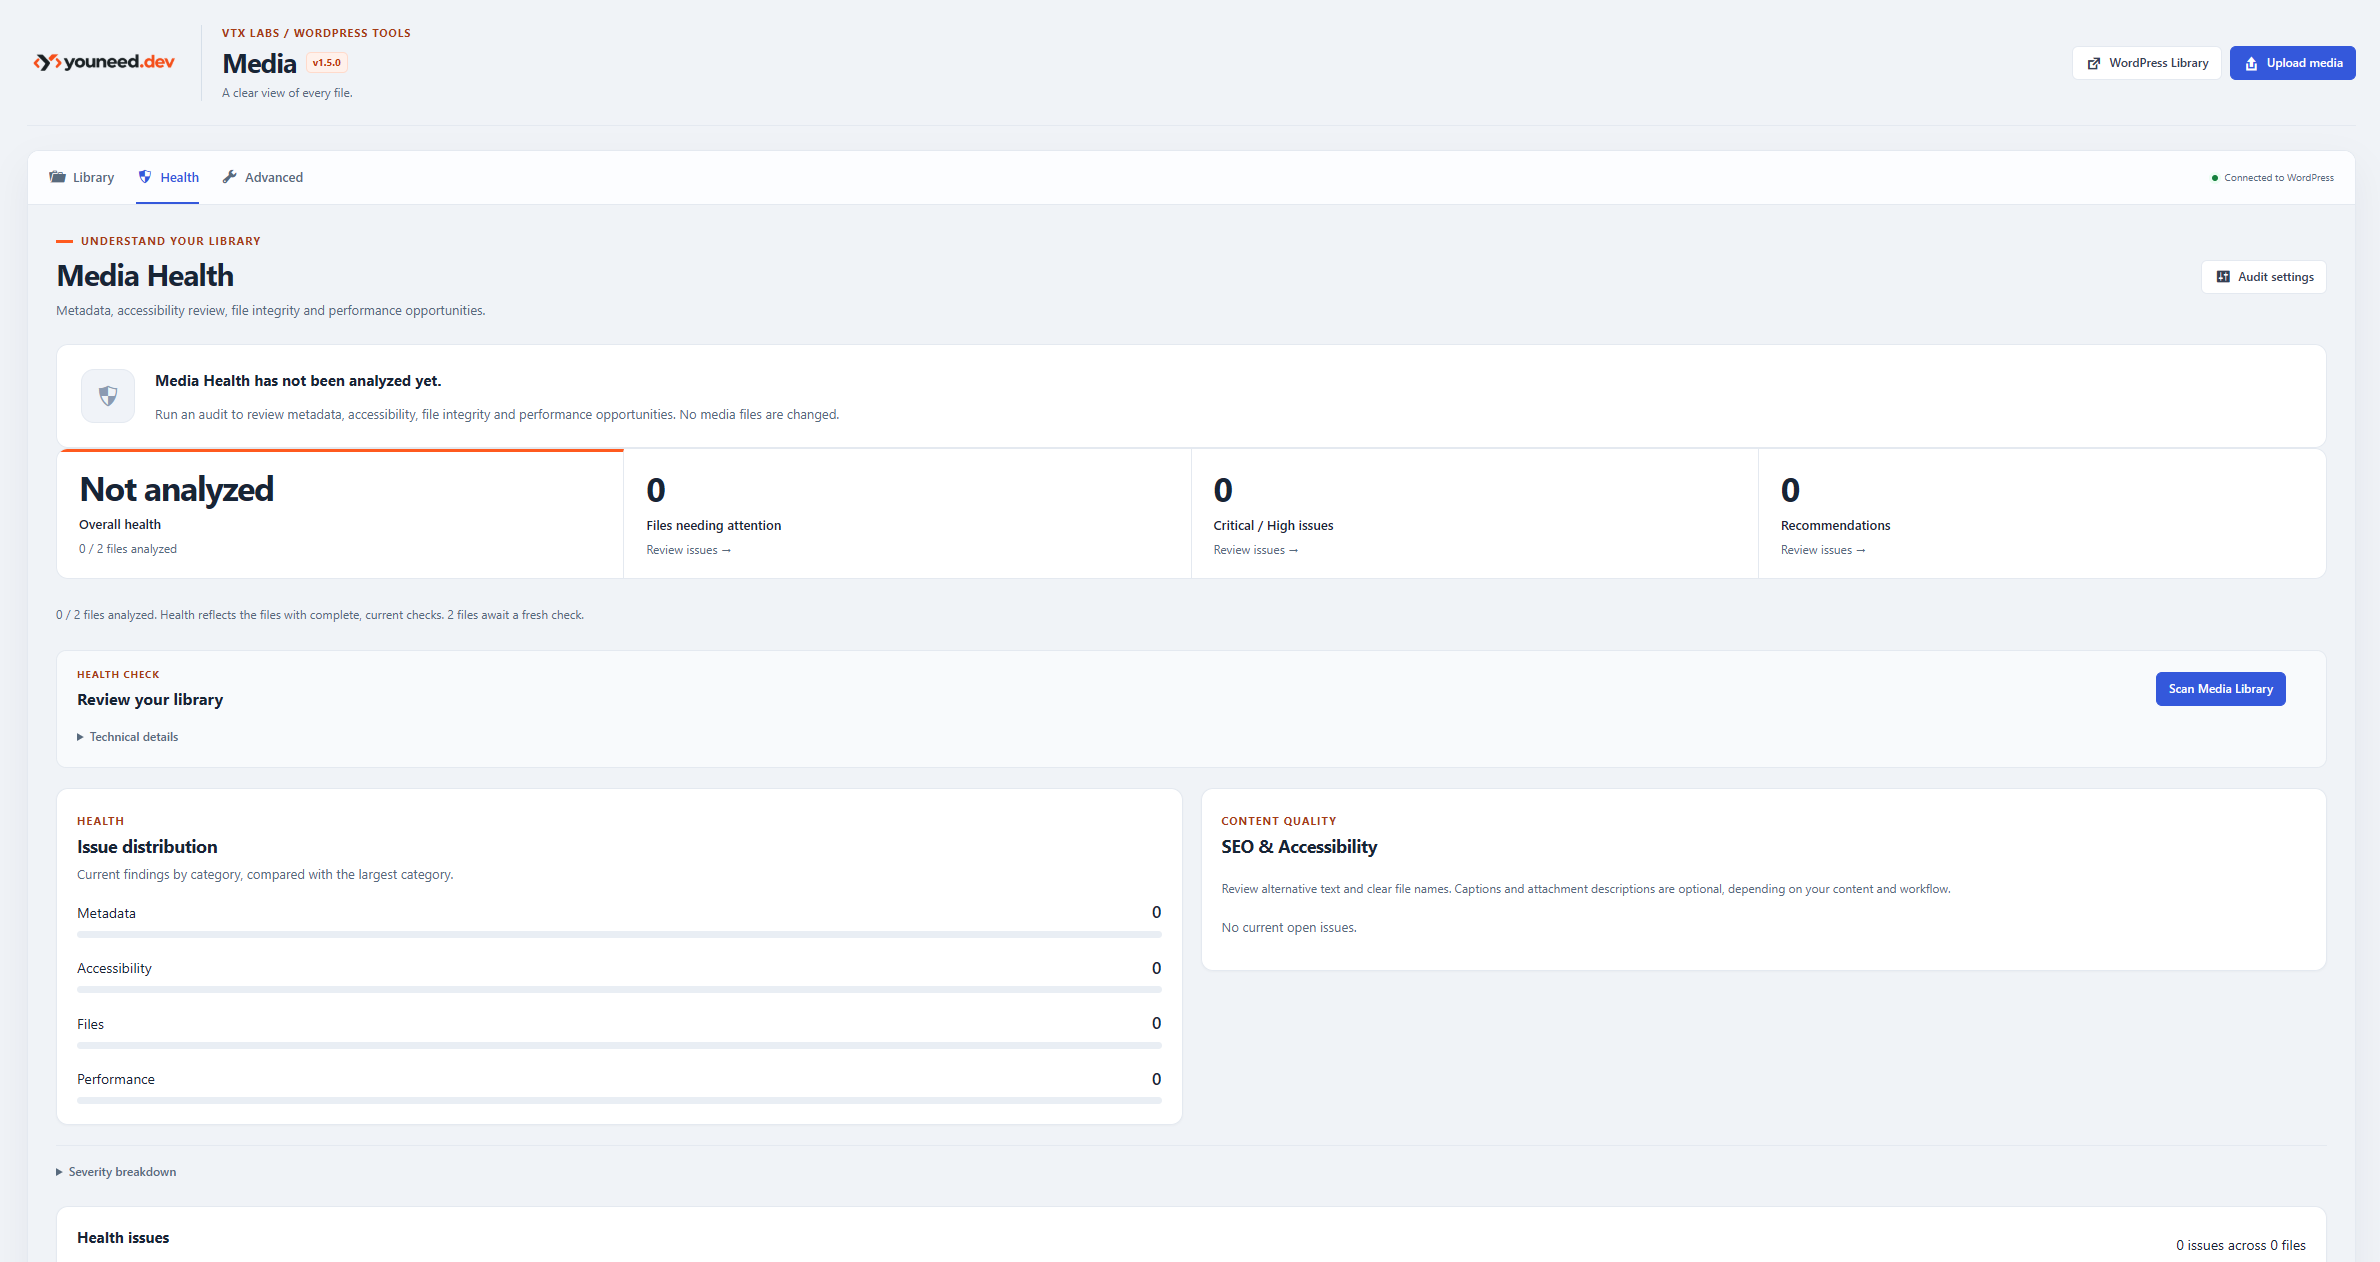Click the Files needing attention count
Image resolution: width=2380 pixels, height=1262 pixels.
pyautogui.click(x=656, y=490)
